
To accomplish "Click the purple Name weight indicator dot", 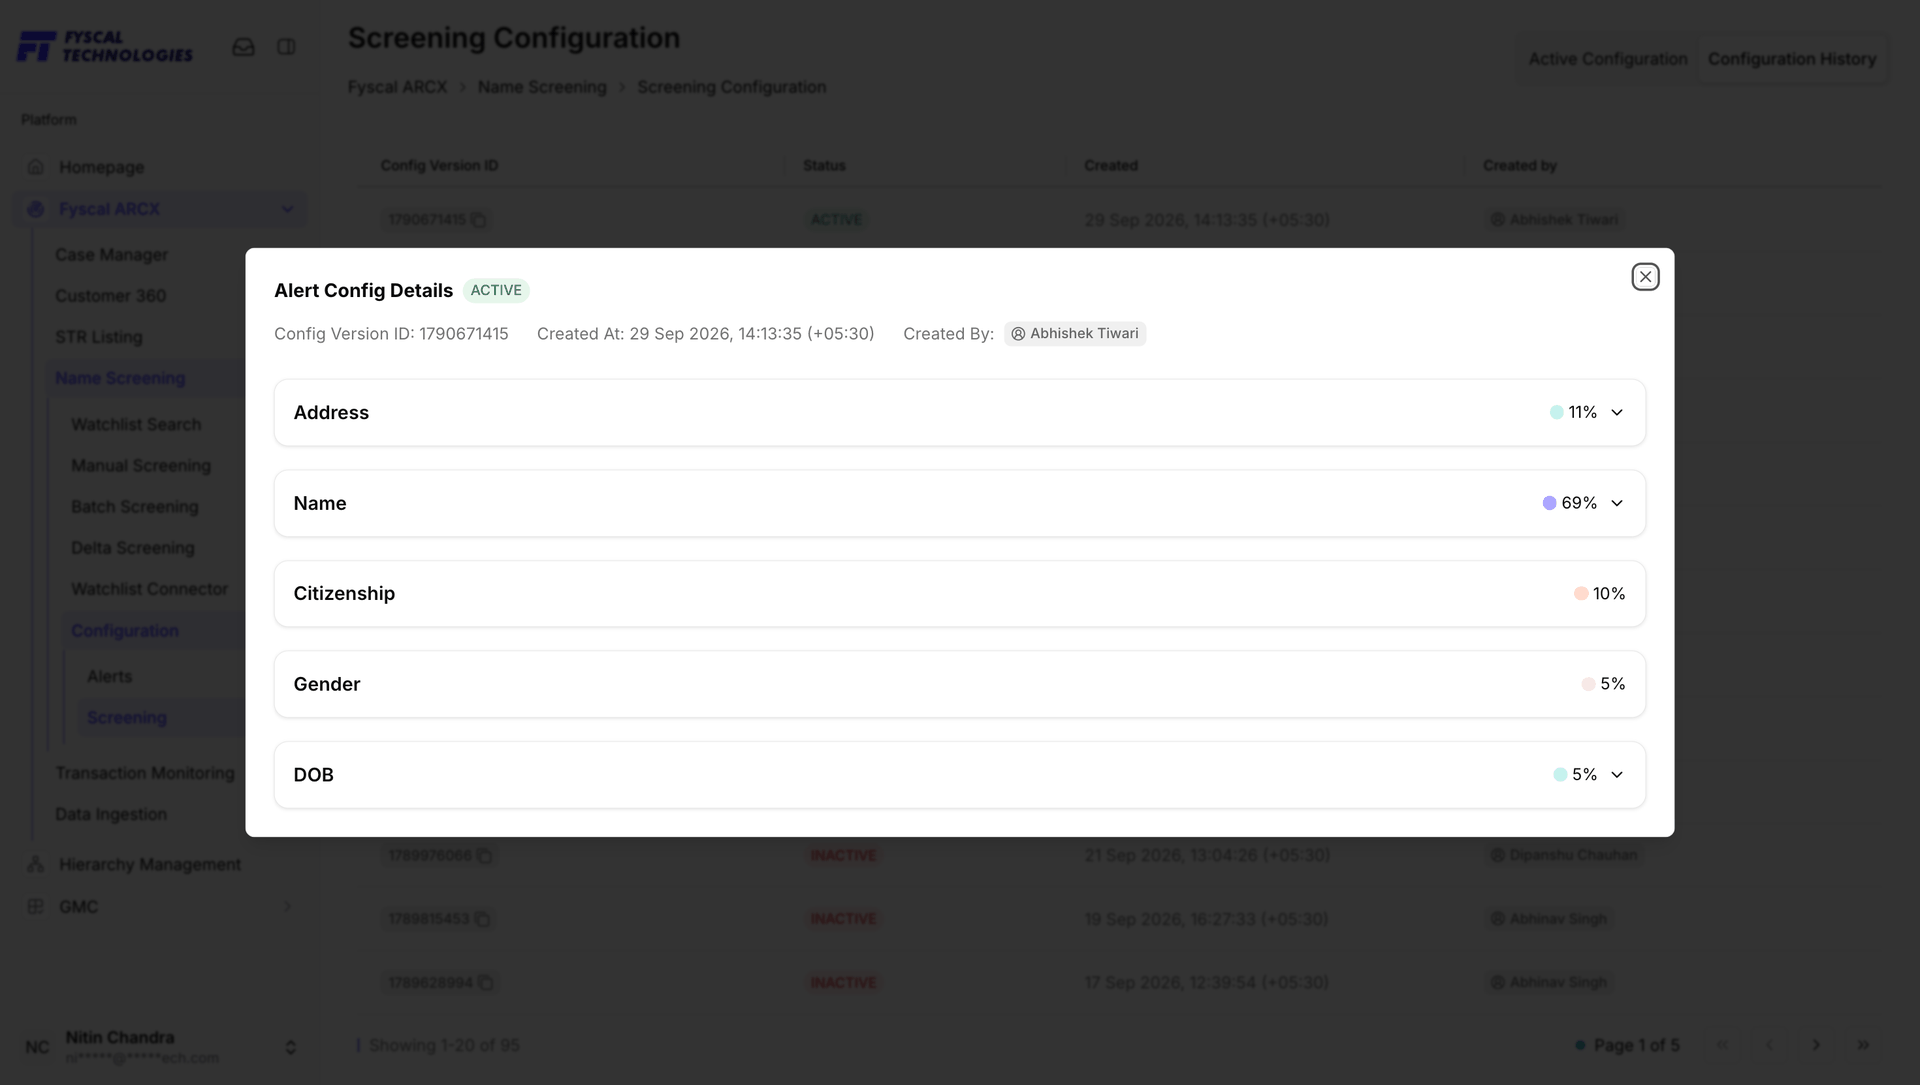I will click(1549, 503).
